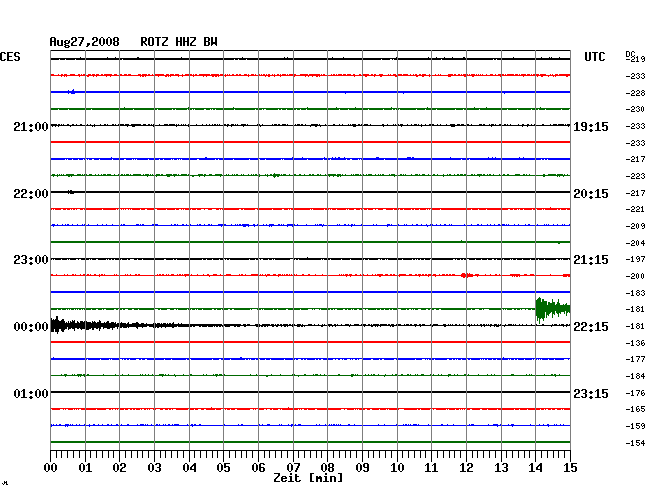Click the 07 minute axis tick label
650x494 pixels.
[x=293, y=468]
